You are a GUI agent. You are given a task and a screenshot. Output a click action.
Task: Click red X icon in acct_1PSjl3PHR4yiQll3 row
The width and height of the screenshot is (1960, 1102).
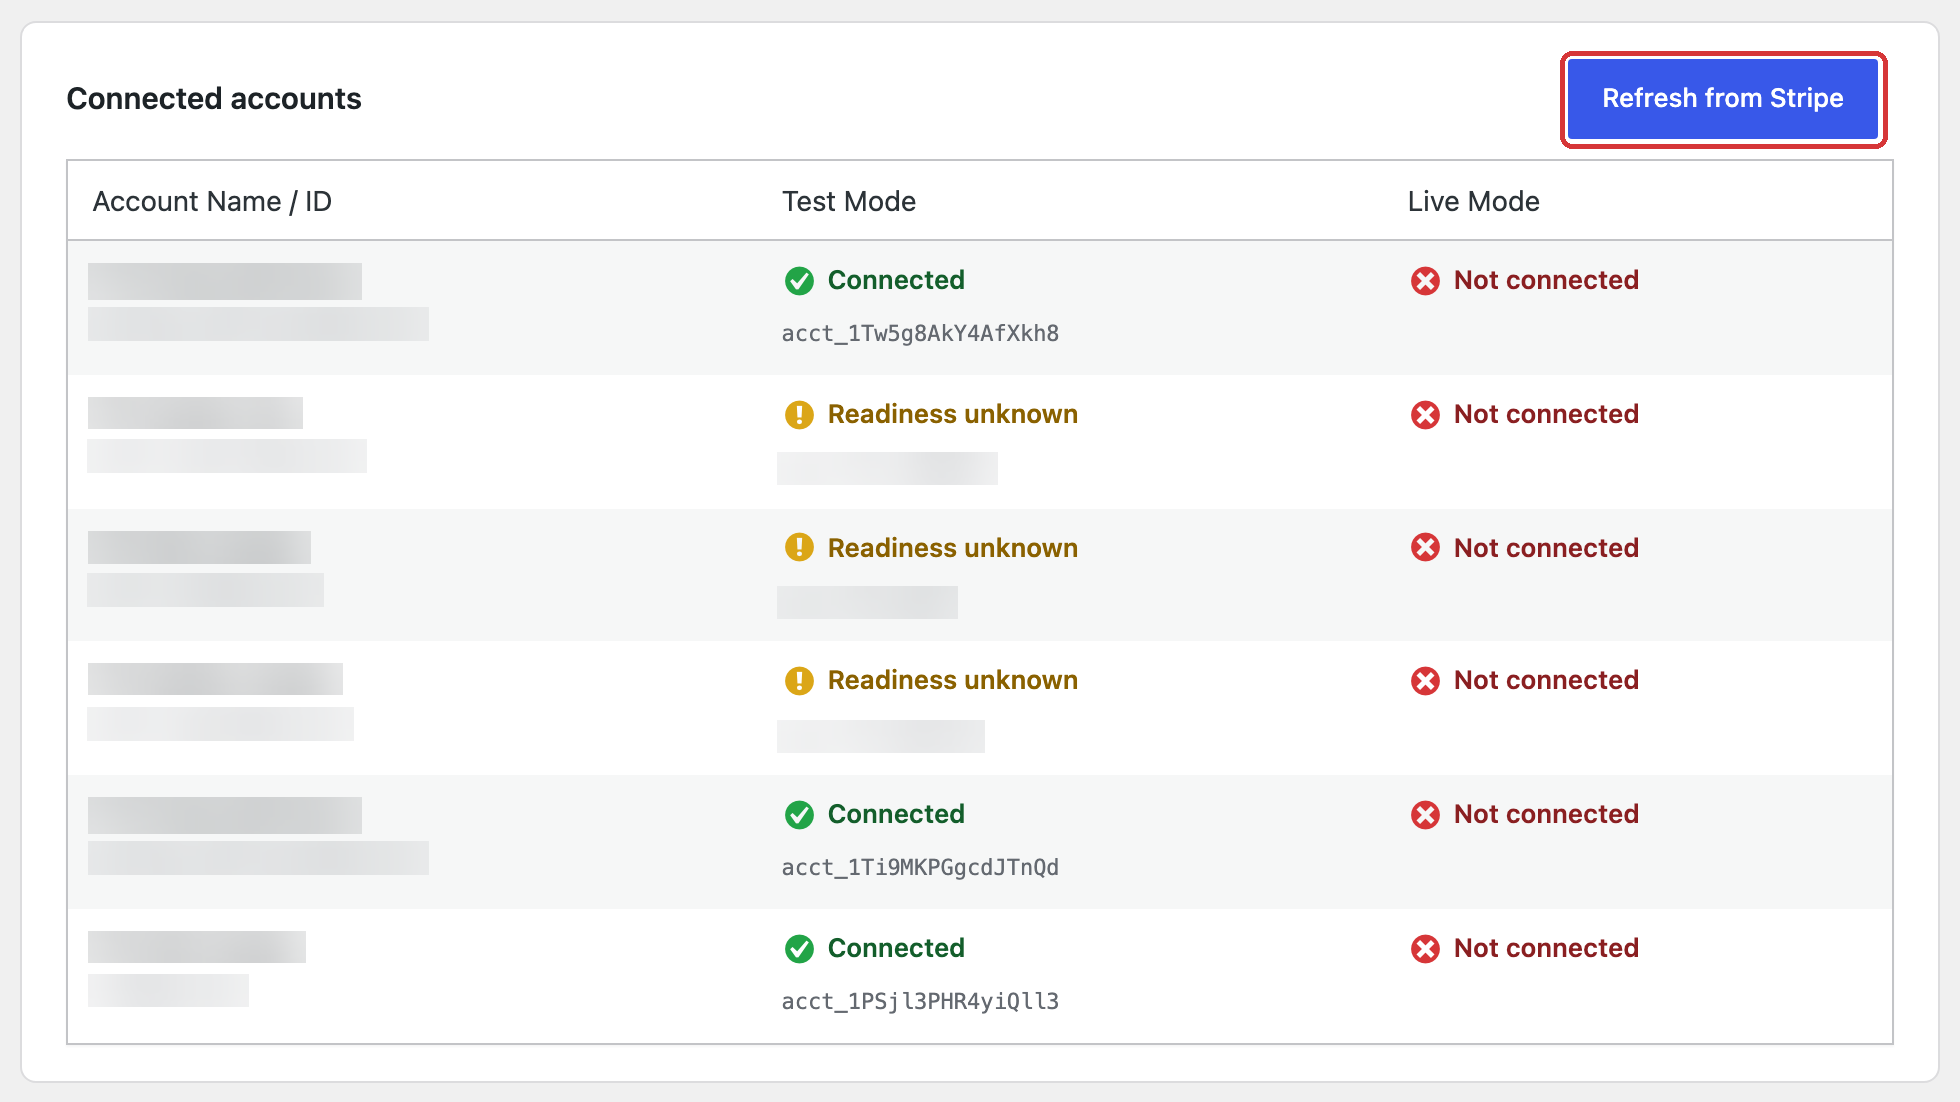click(x=1425, y=949)
